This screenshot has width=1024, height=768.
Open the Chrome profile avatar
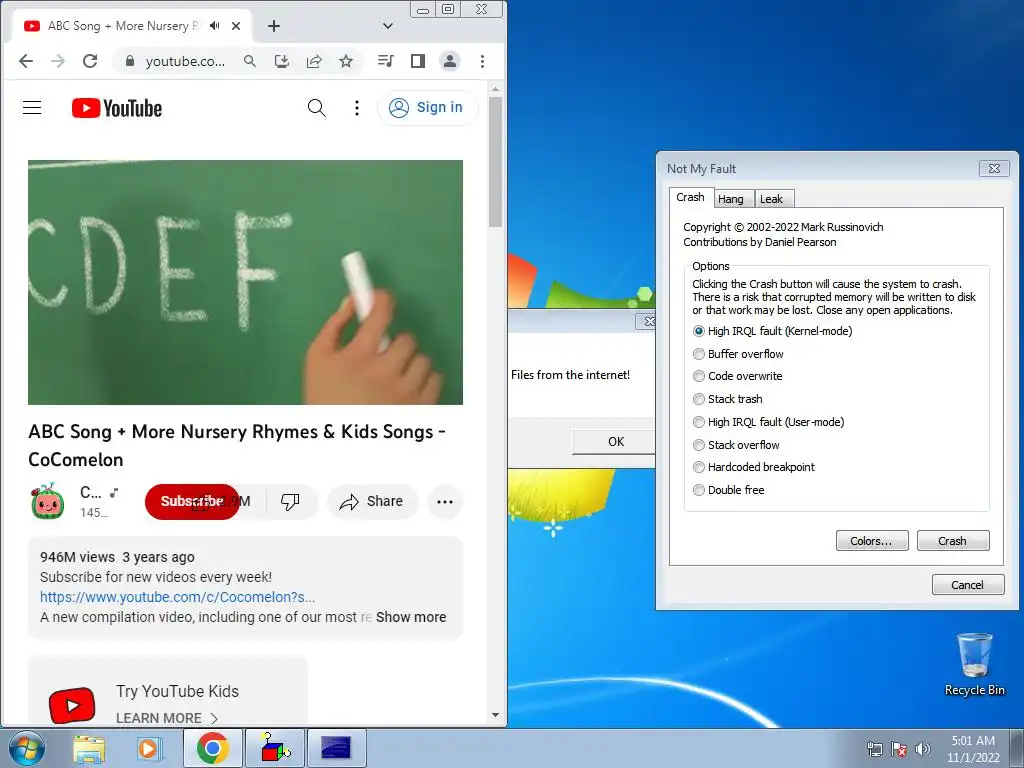(x=450, y=61)
